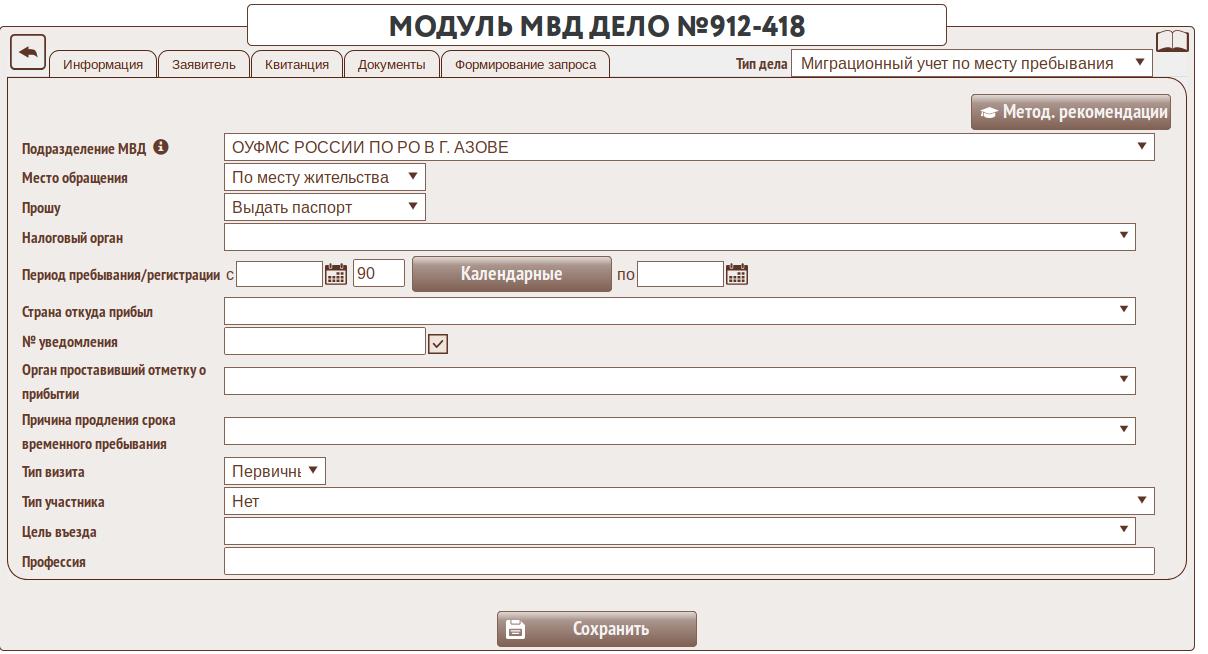Click info icon next to Подразделение МВД
Screen dimensions: 1208x654
pos(161,147)
